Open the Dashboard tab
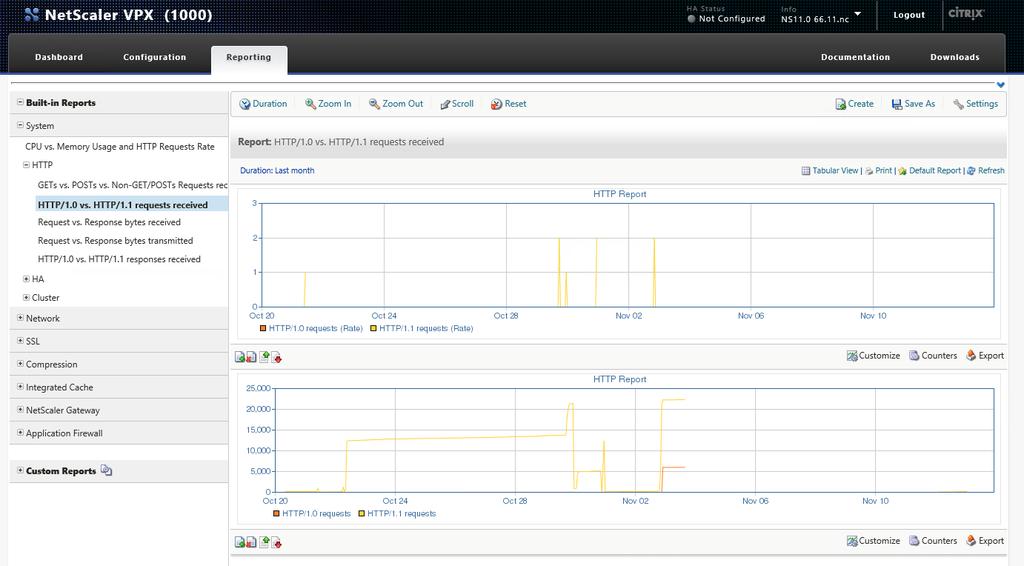1024x566 pixels. pos(59,57)
